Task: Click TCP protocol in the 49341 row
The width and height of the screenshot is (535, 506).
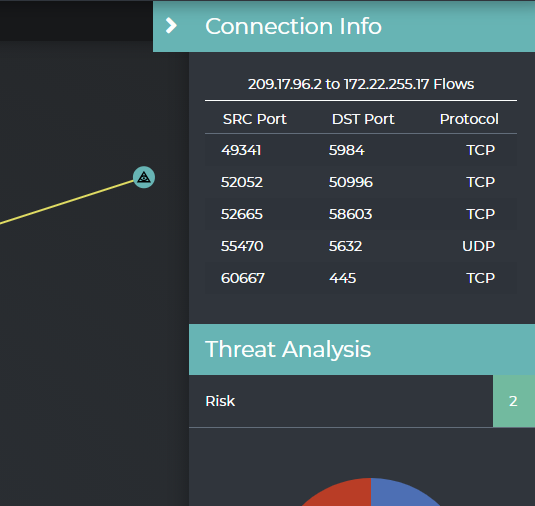Action: [480, 150]
